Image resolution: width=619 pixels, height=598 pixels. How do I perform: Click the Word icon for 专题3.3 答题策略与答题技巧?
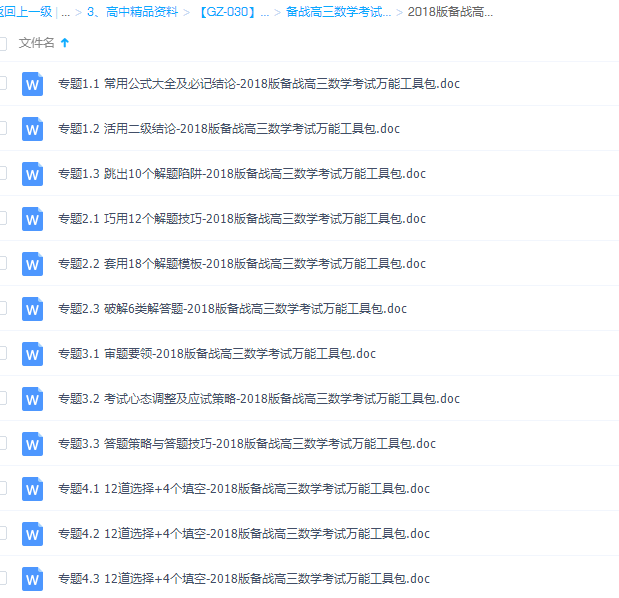point(33,444)
